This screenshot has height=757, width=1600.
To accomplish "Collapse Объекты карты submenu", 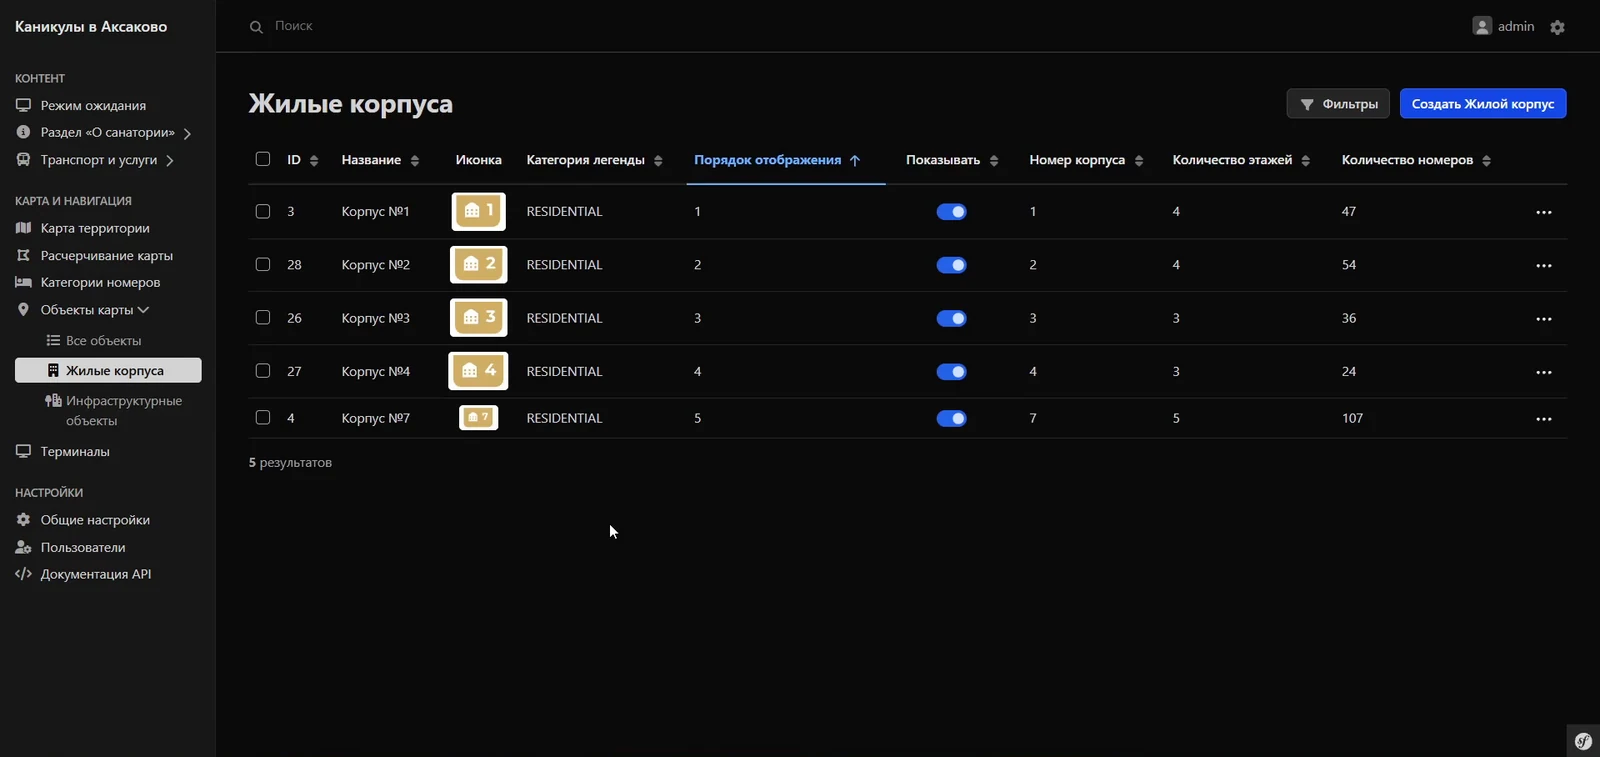I will tap(144, 310).
